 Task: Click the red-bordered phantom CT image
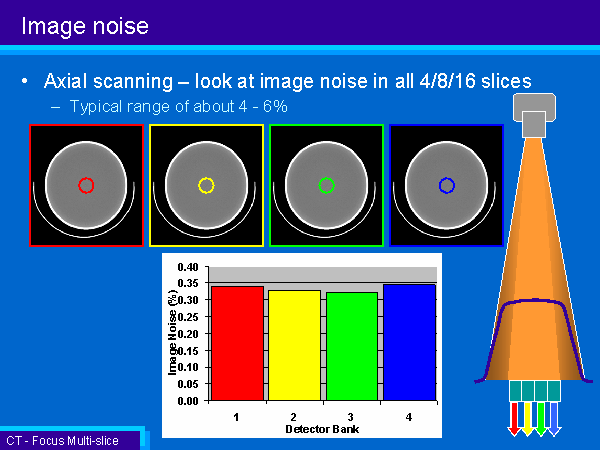[x=86, y=185]
